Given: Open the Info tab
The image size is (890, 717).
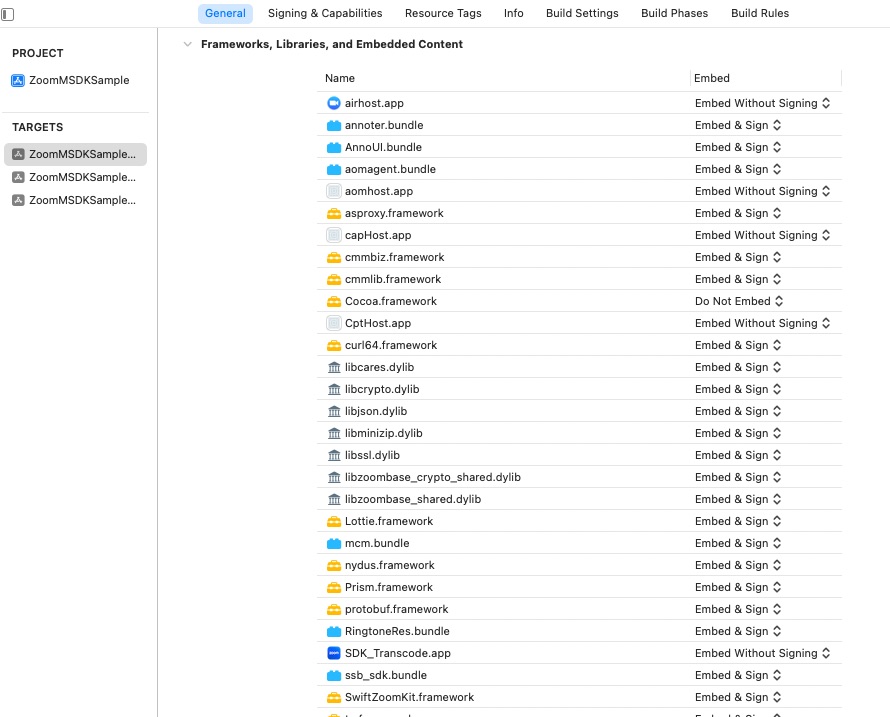Looking at the screenshot, I should tap(514, 14).
